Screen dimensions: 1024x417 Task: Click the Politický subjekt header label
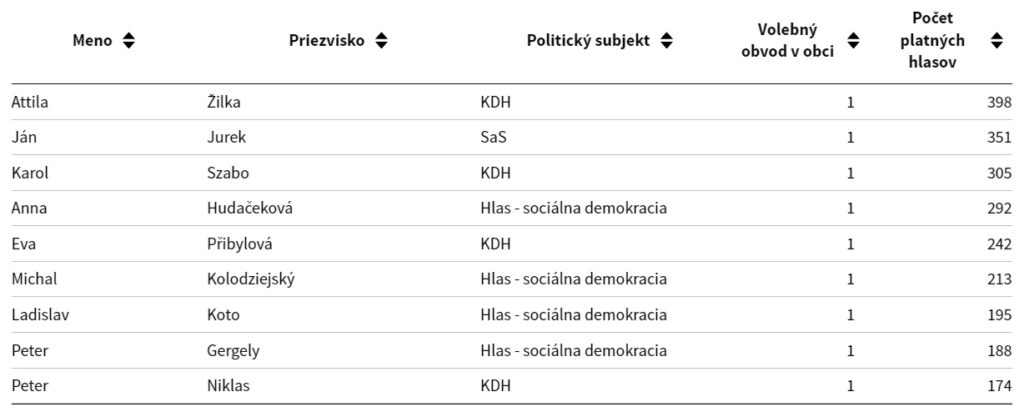click(588, 41)
